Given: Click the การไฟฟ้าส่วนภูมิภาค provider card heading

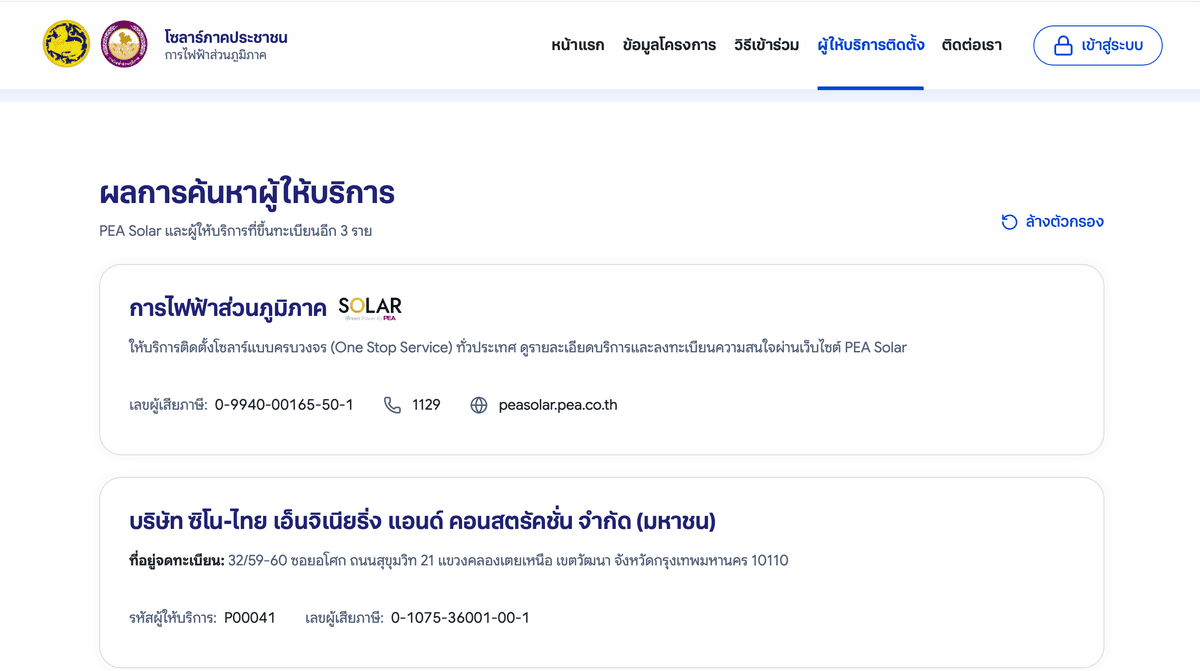Looking at the screenshot, I should coord(228,308).
